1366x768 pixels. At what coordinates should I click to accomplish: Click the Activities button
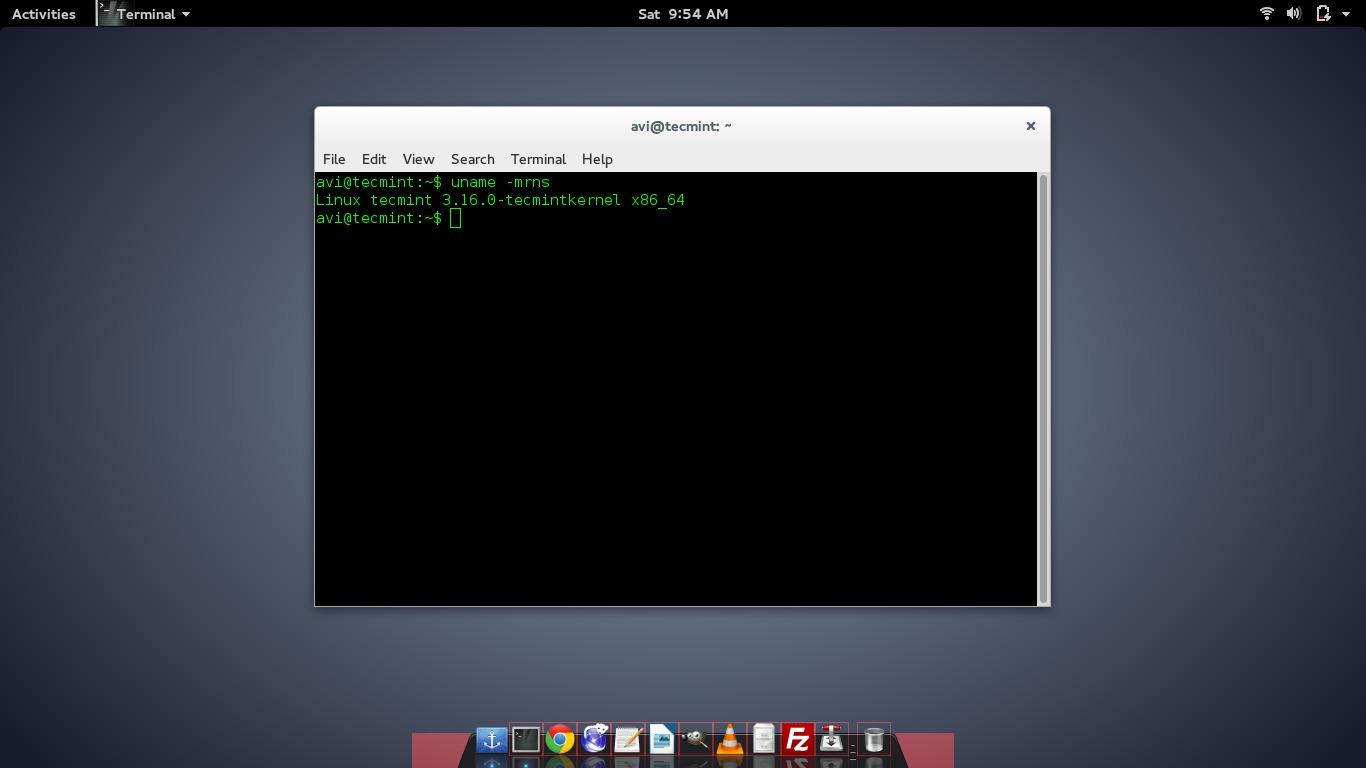point(44,14)
